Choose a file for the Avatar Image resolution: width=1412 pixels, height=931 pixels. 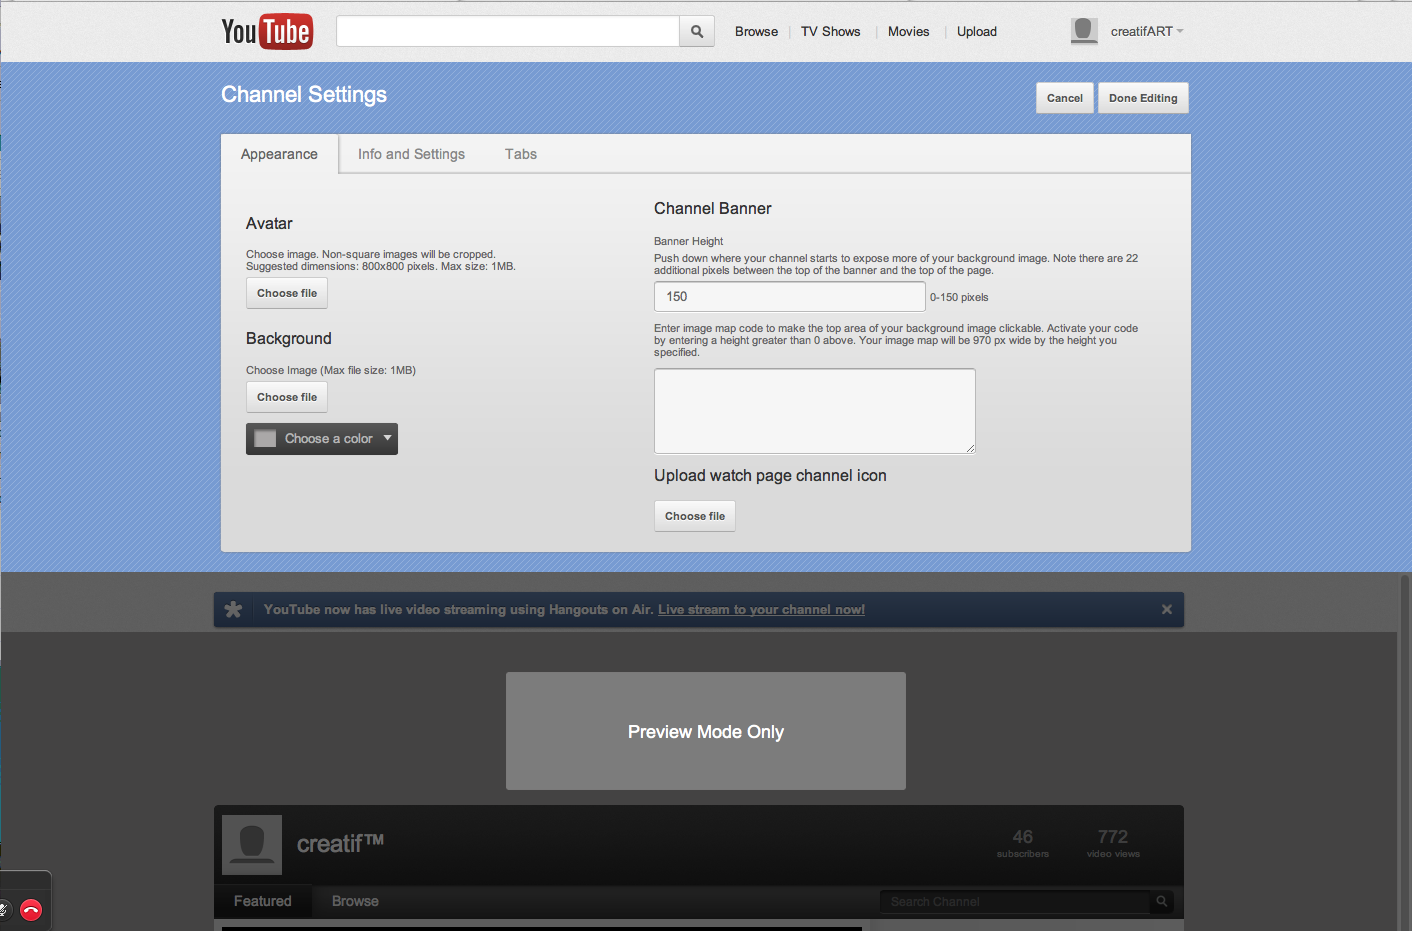pos(287,293)
